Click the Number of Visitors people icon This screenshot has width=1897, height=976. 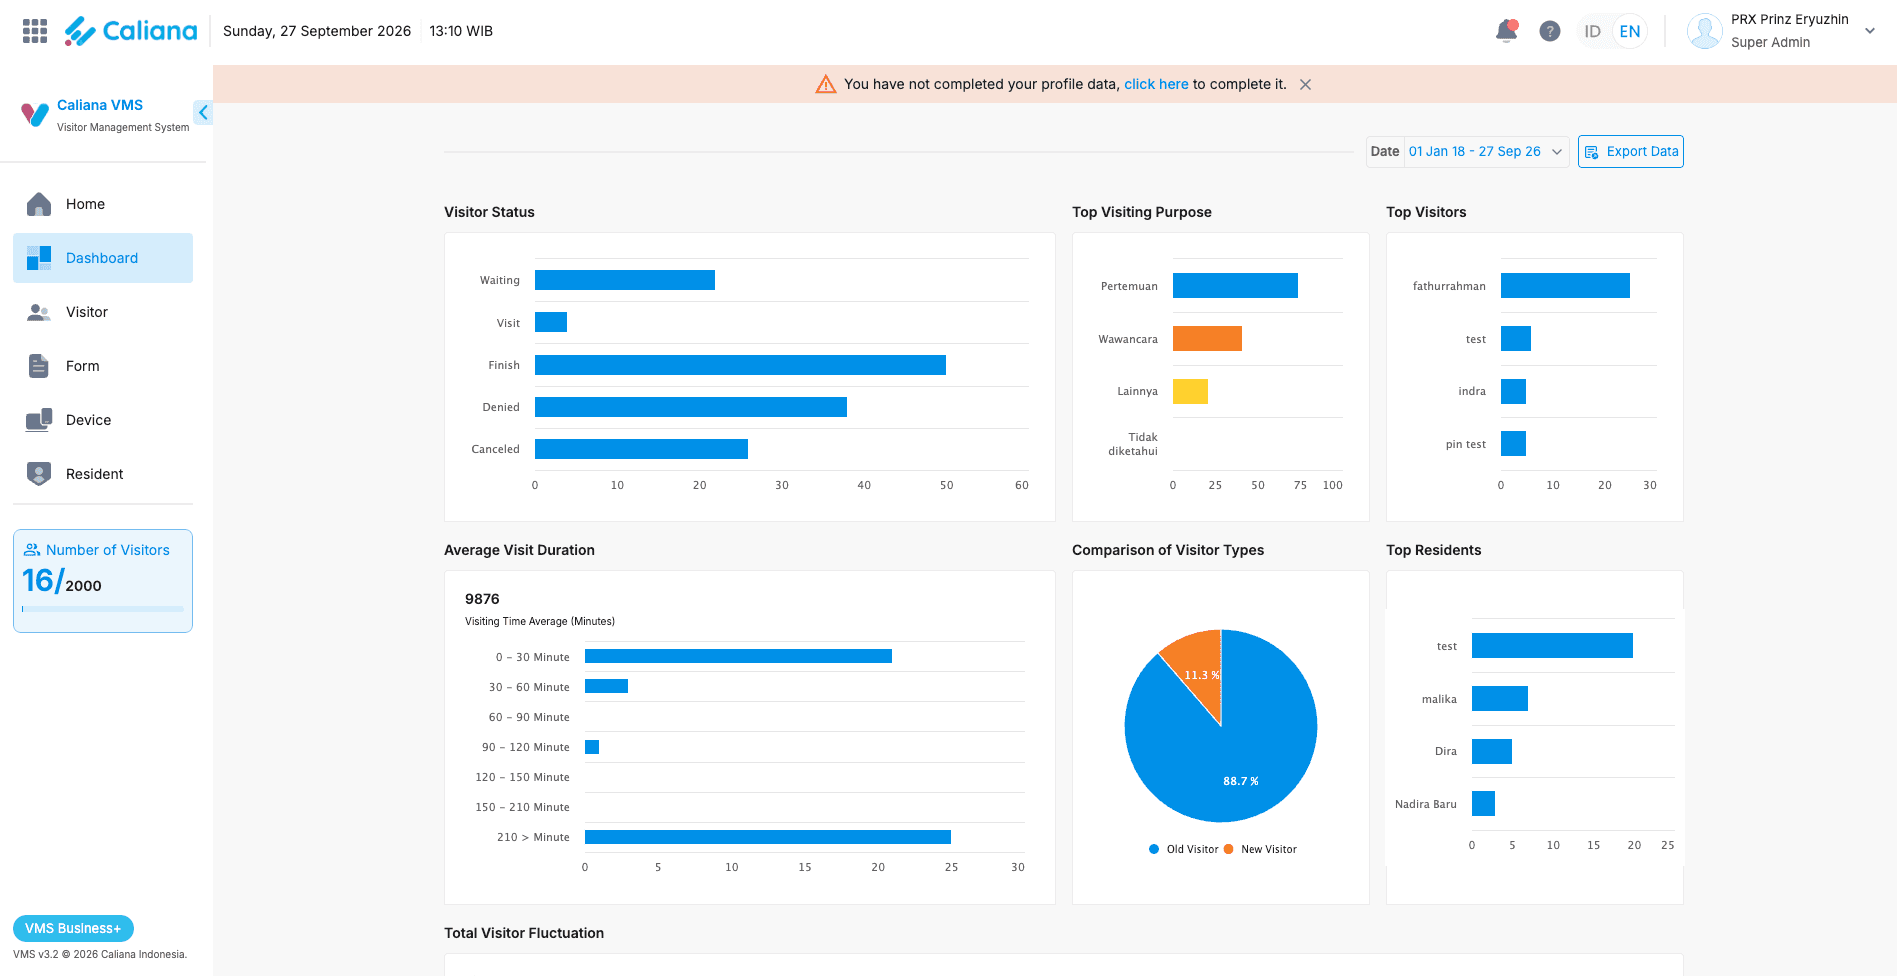[x=32, y=550]
